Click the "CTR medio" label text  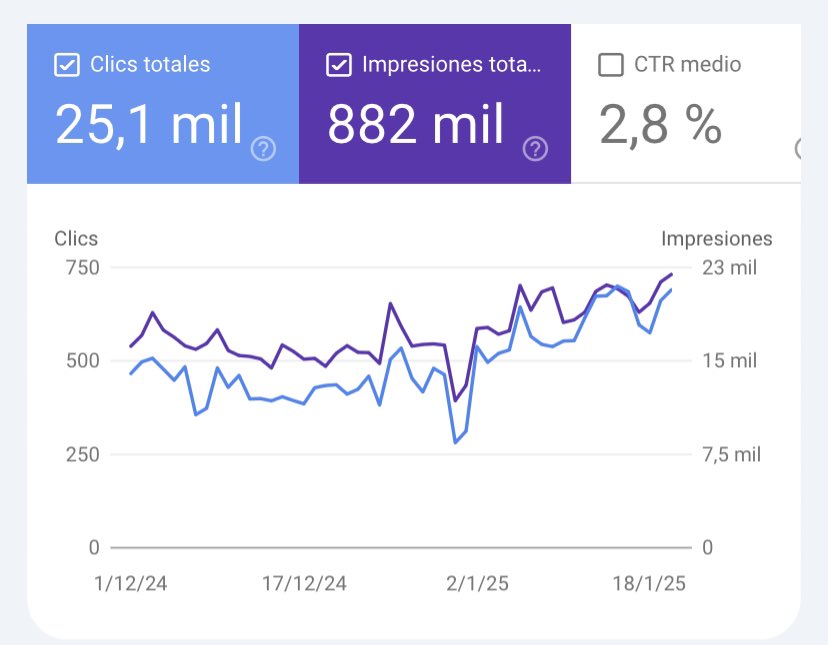tap(688, 65)
